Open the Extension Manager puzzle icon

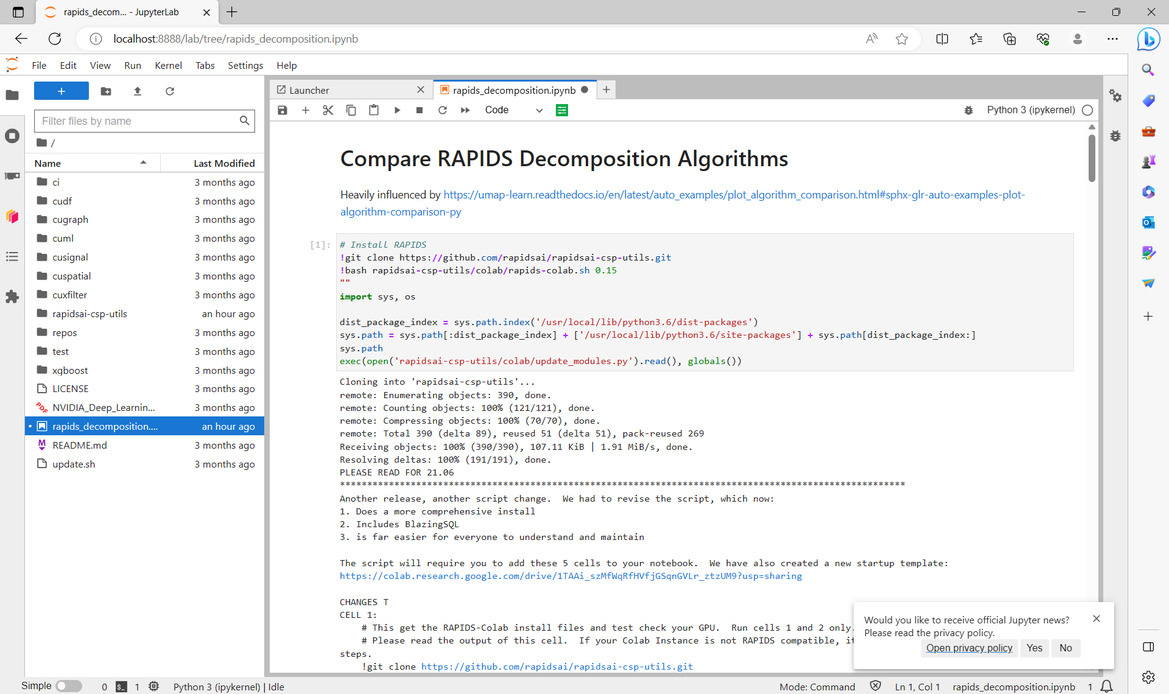pos(12,297)
